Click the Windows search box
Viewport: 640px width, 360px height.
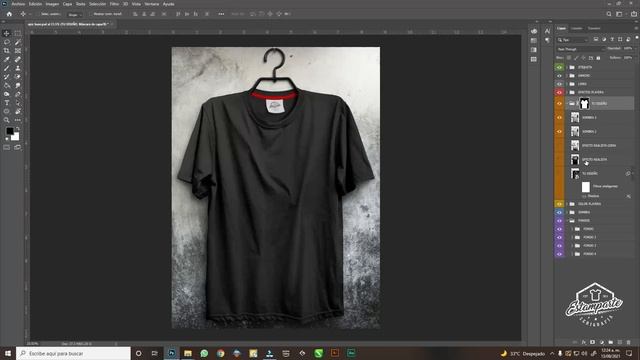coord(73,353)
